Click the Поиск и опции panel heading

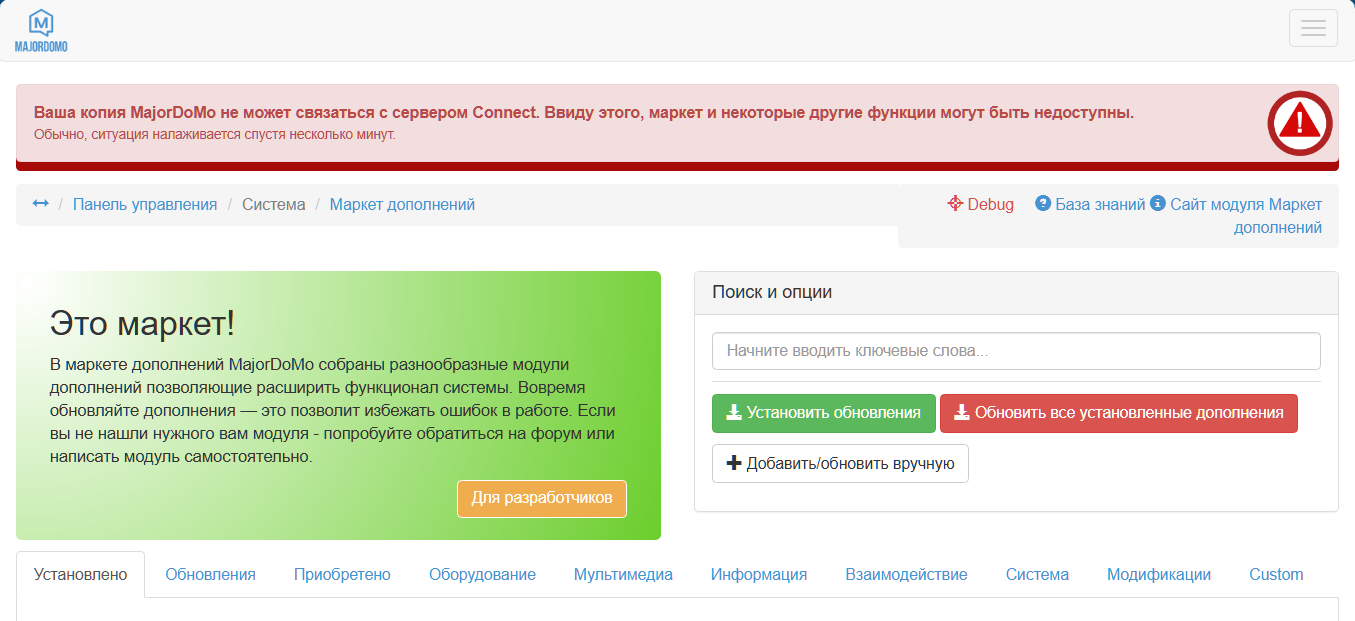tap(772, 292)
